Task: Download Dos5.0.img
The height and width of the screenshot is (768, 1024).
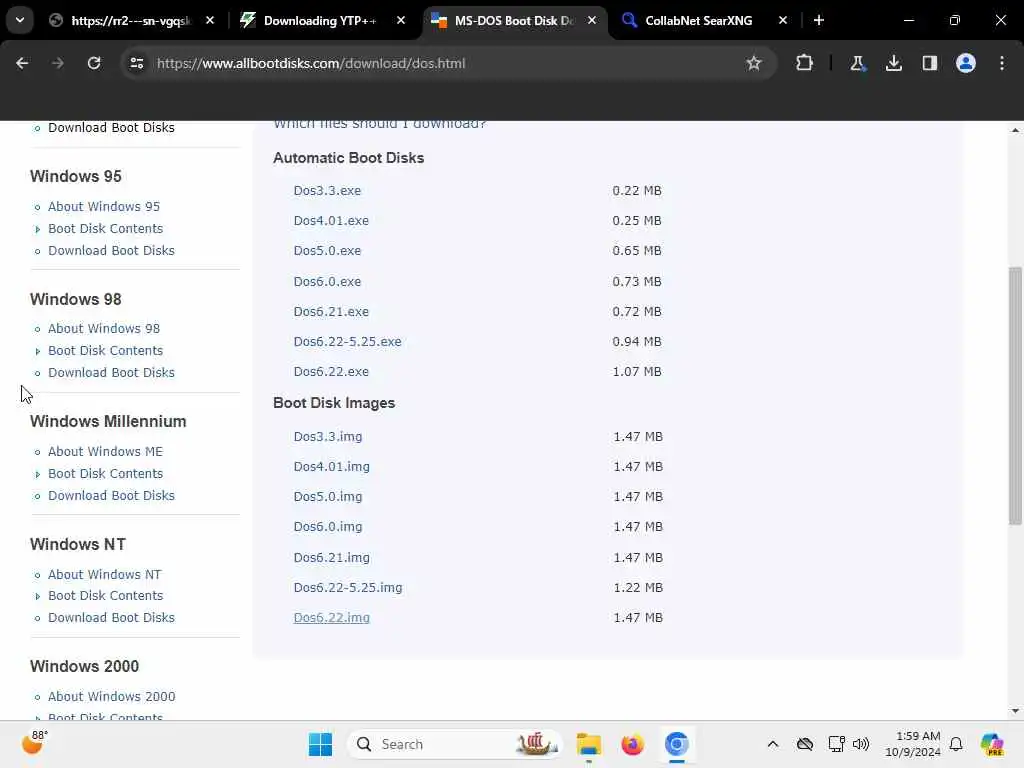Action: (x=328, y=496)
